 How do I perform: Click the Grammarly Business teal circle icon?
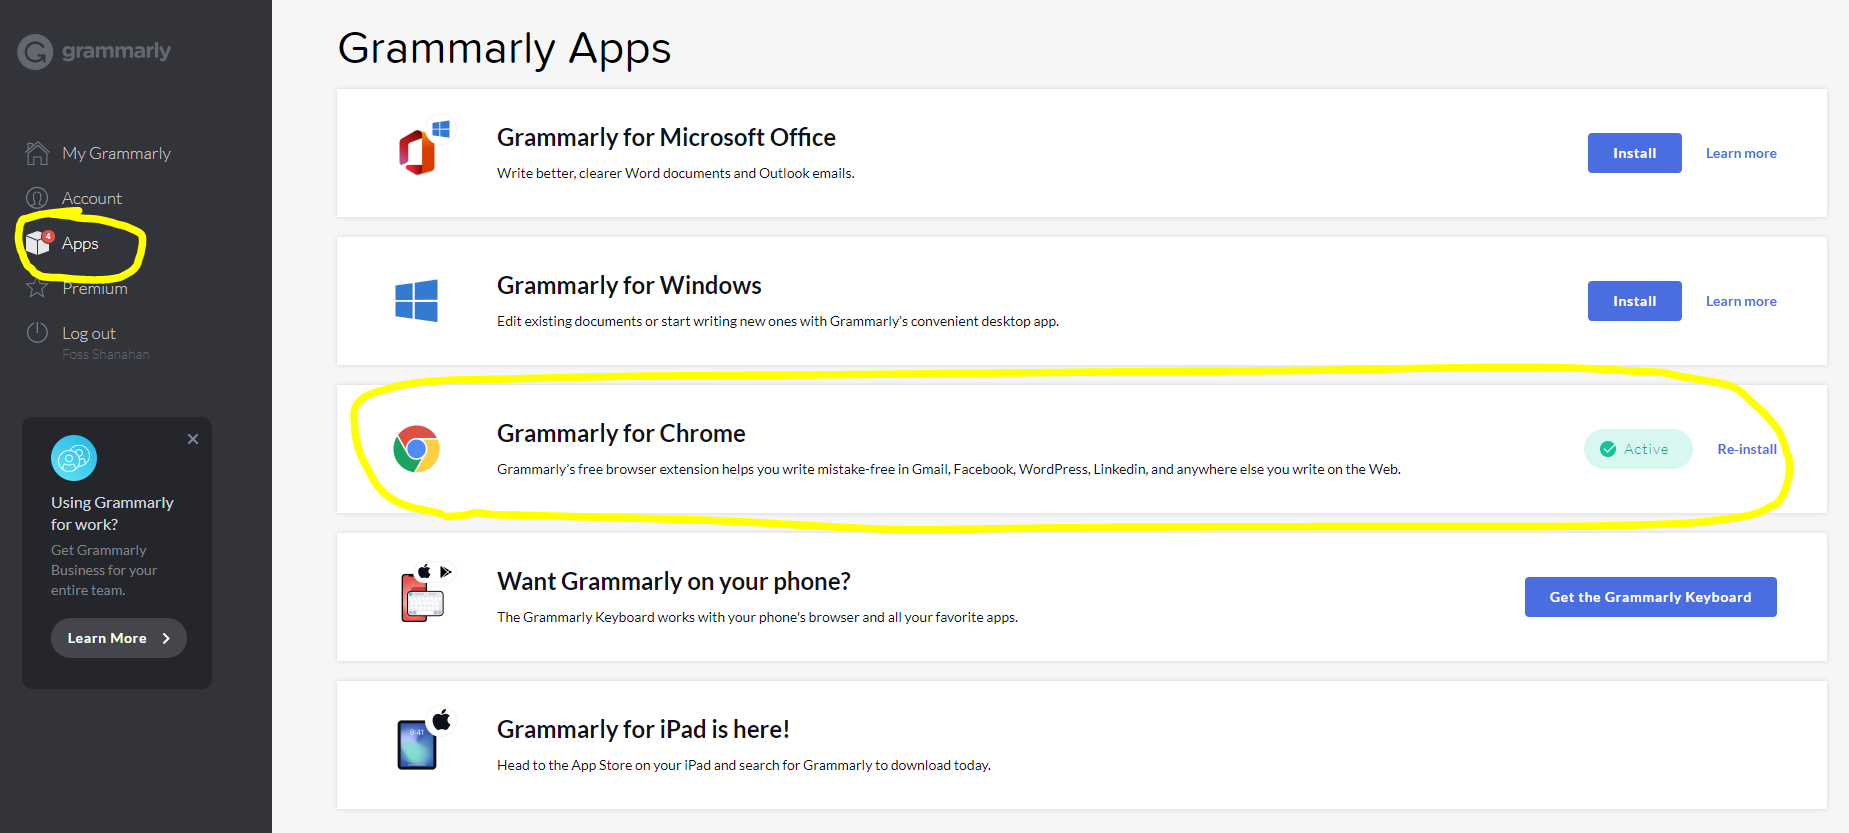74,458
